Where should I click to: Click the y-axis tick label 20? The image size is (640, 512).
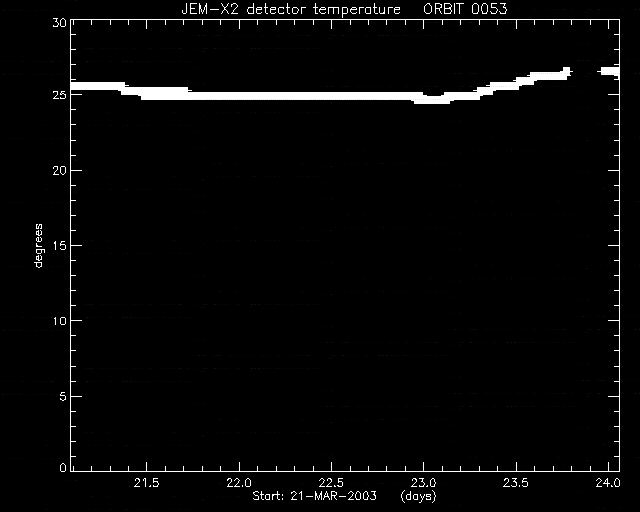(60, 171)
